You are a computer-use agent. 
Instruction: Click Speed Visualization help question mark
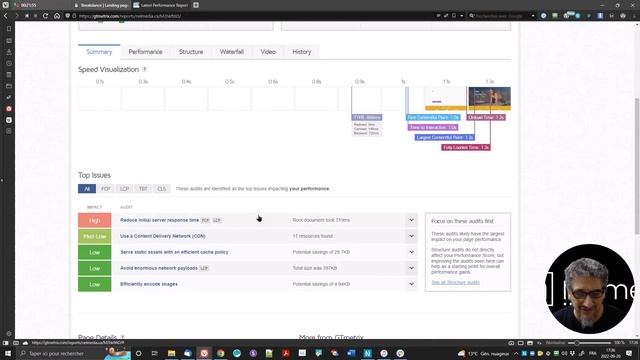point(144,69)
